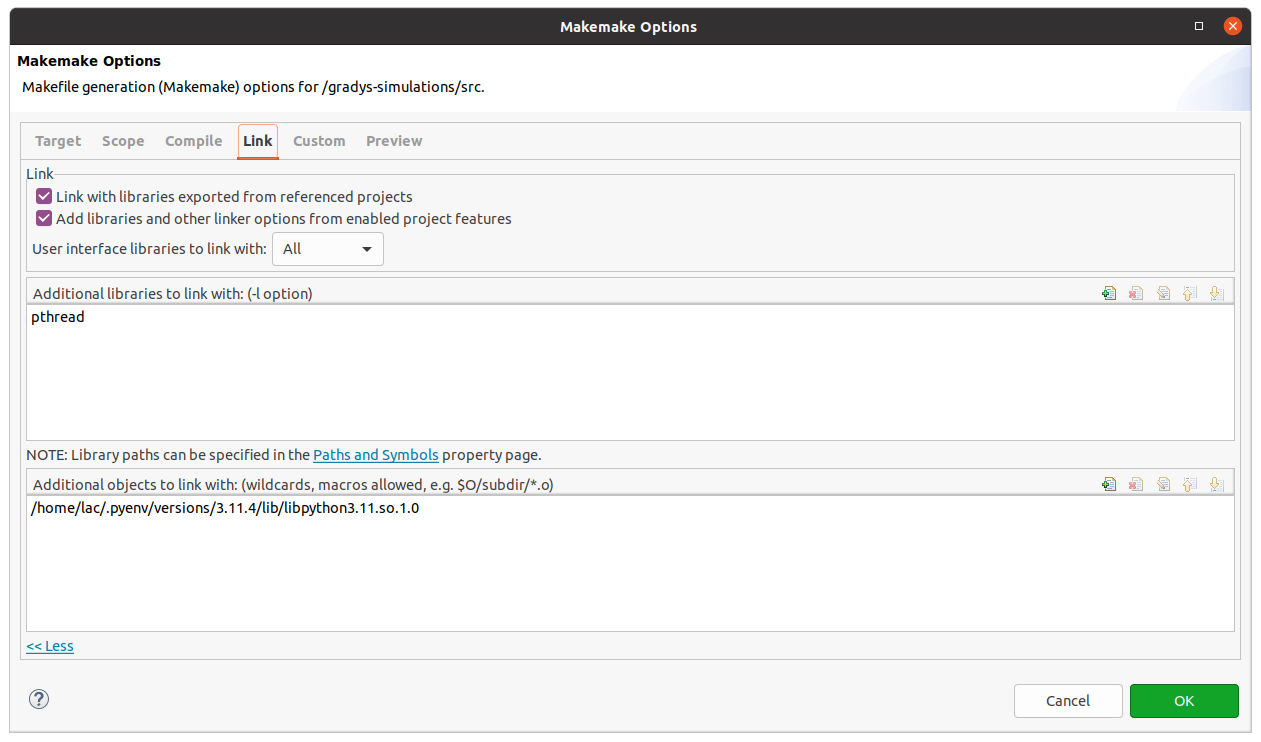This screenshot has height=742, width=1261.
Task: Move up icon in additional libraries toolbar
Action: pos(1190,293)
